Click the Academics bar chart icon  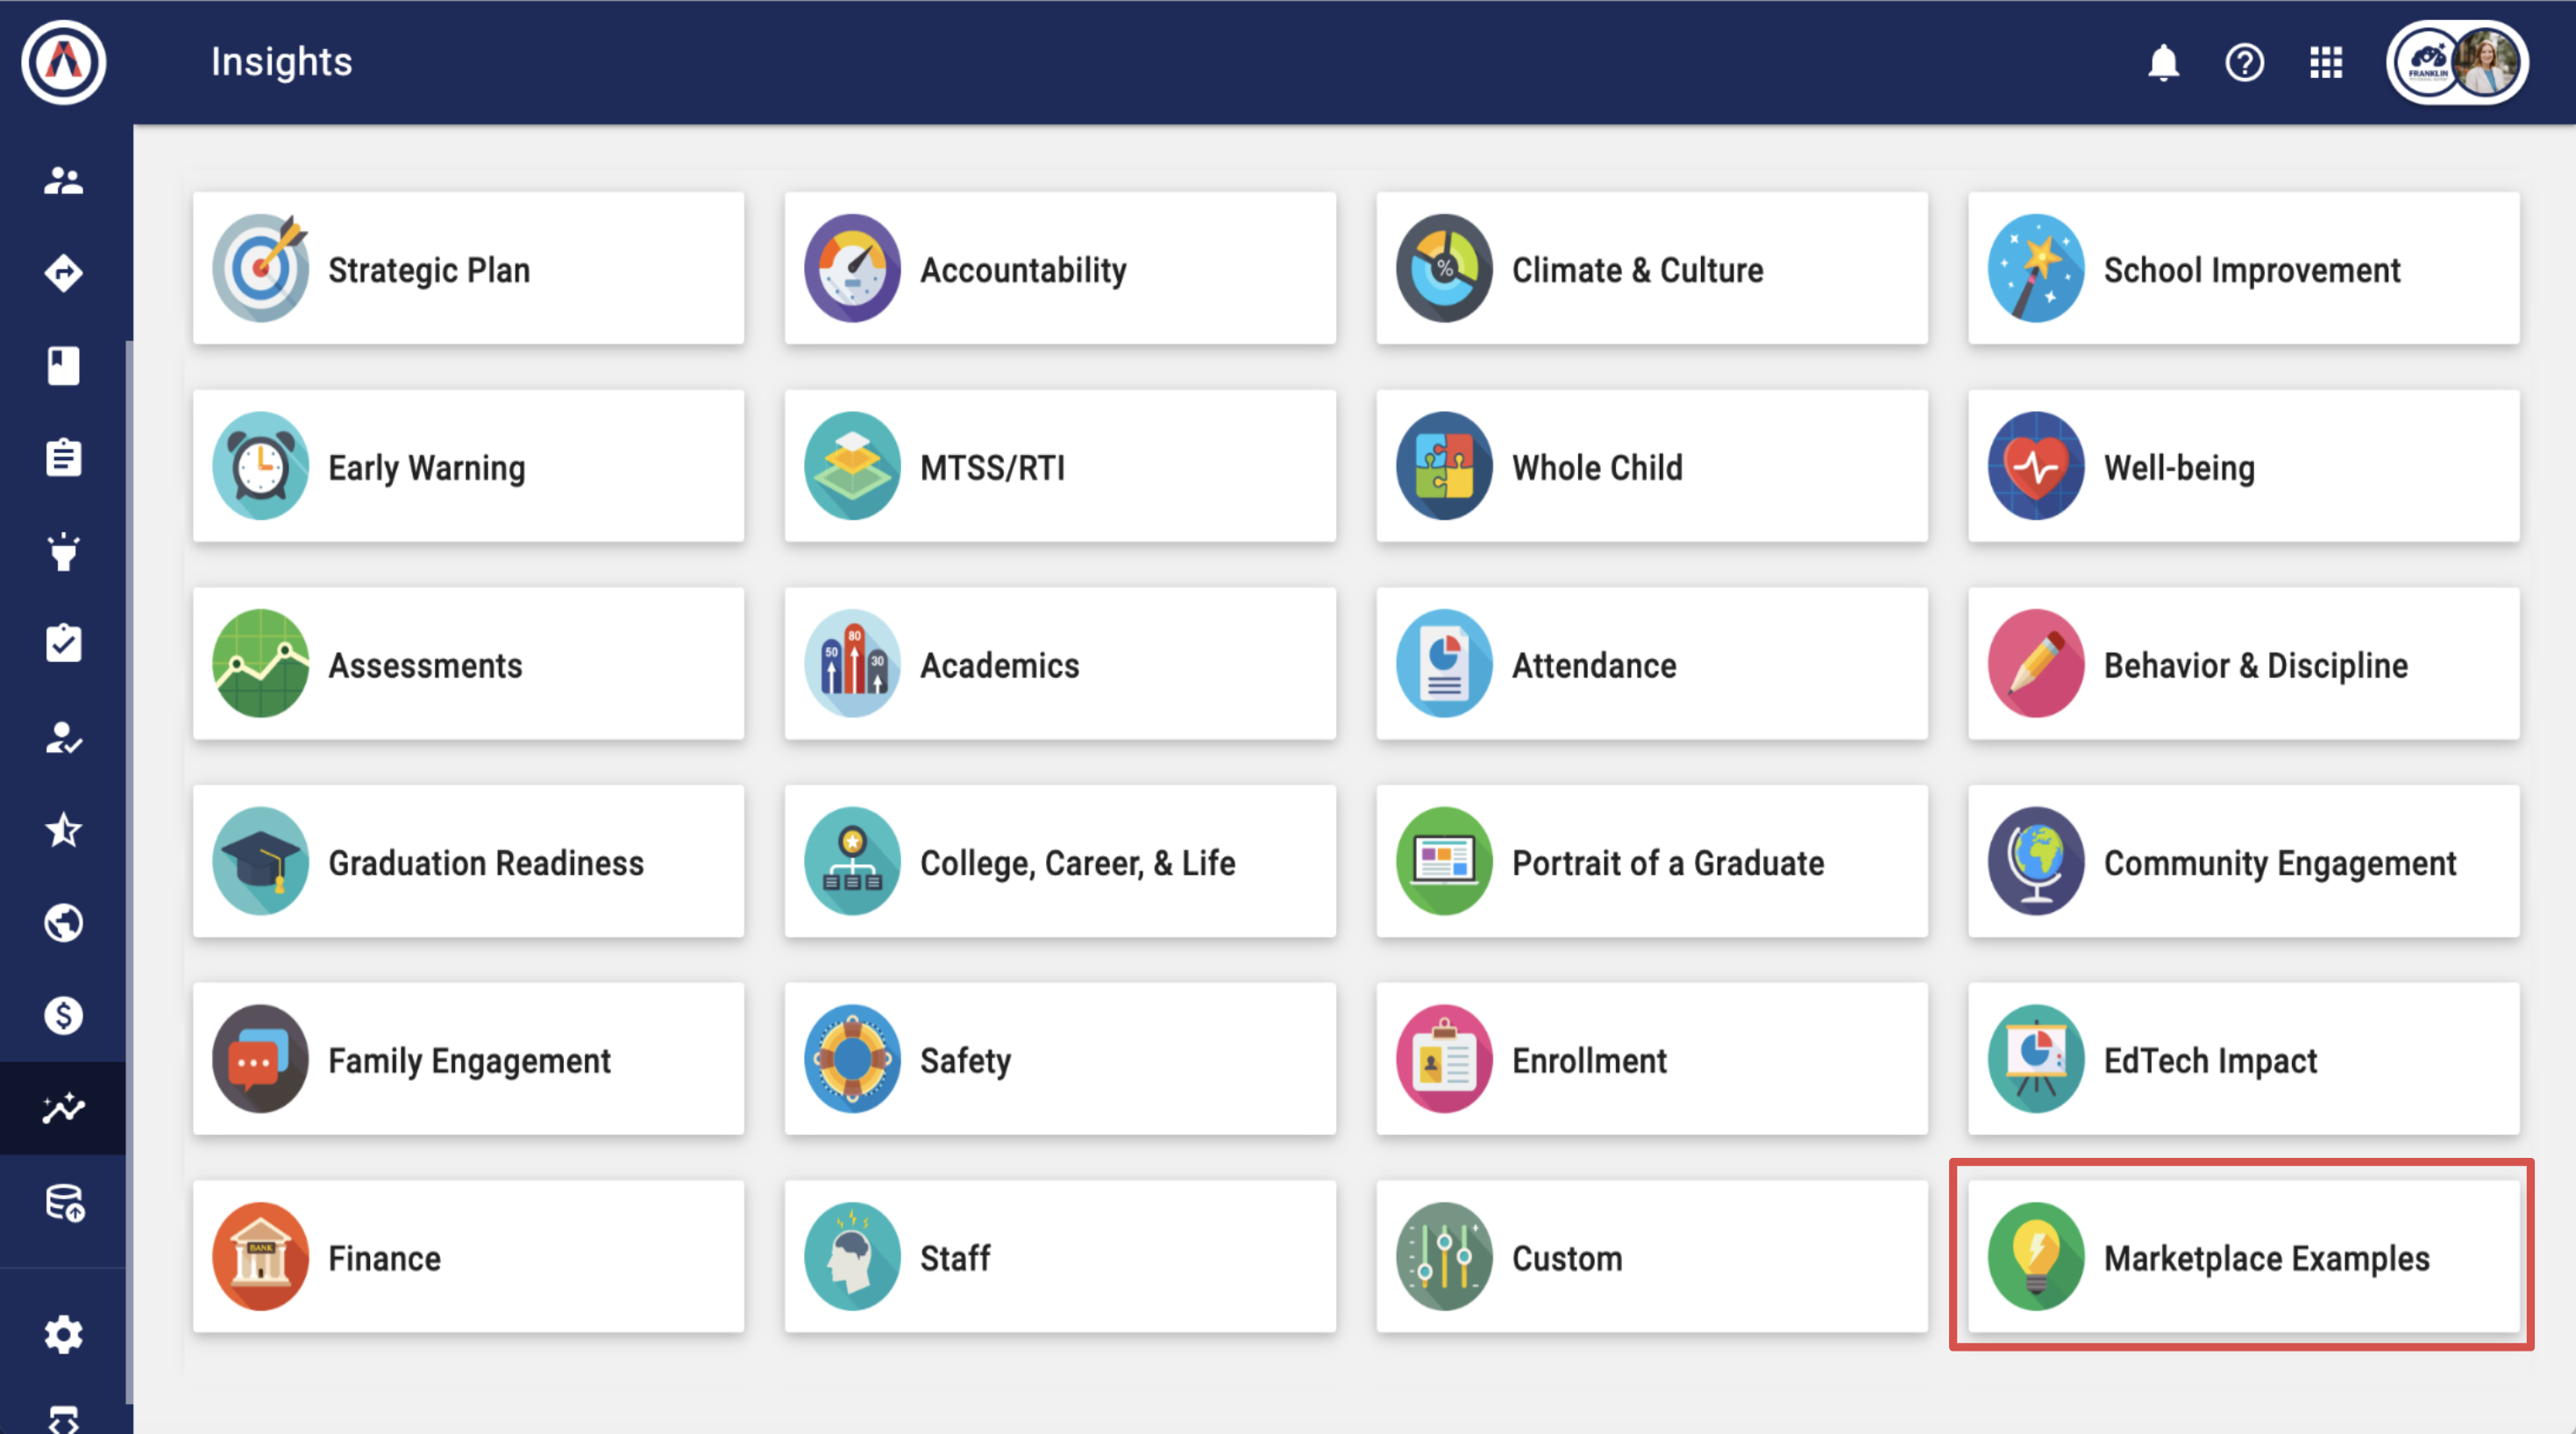coord(852,664)
